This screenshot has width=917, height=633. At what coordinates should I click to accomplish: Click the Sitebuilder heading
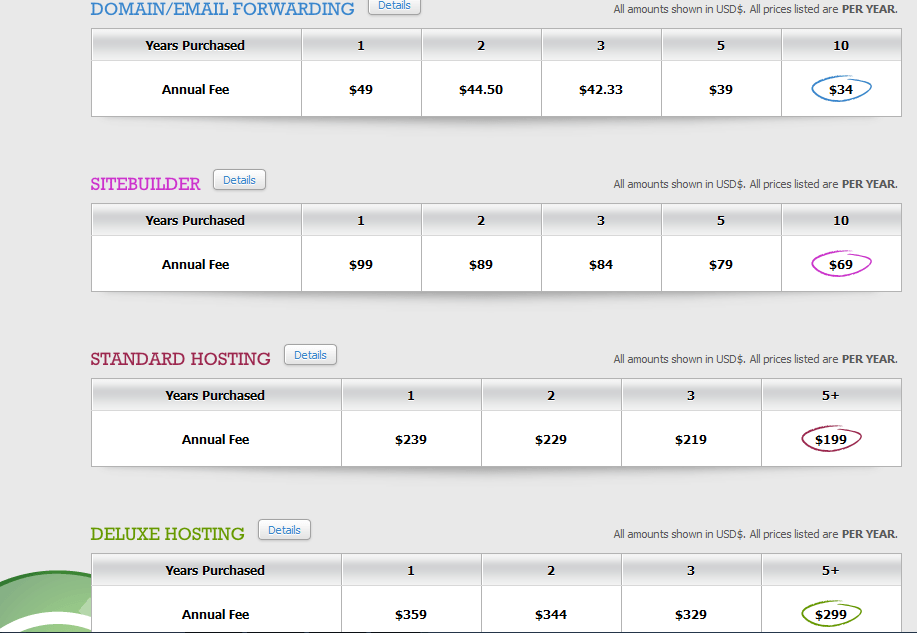coord(145,184)
